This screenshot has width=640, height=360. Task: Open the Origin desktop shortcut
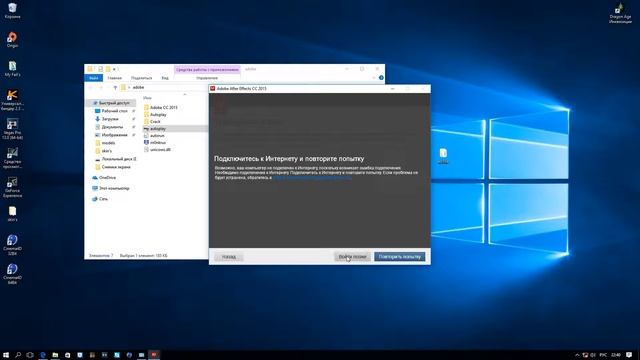tap(12, 40)
